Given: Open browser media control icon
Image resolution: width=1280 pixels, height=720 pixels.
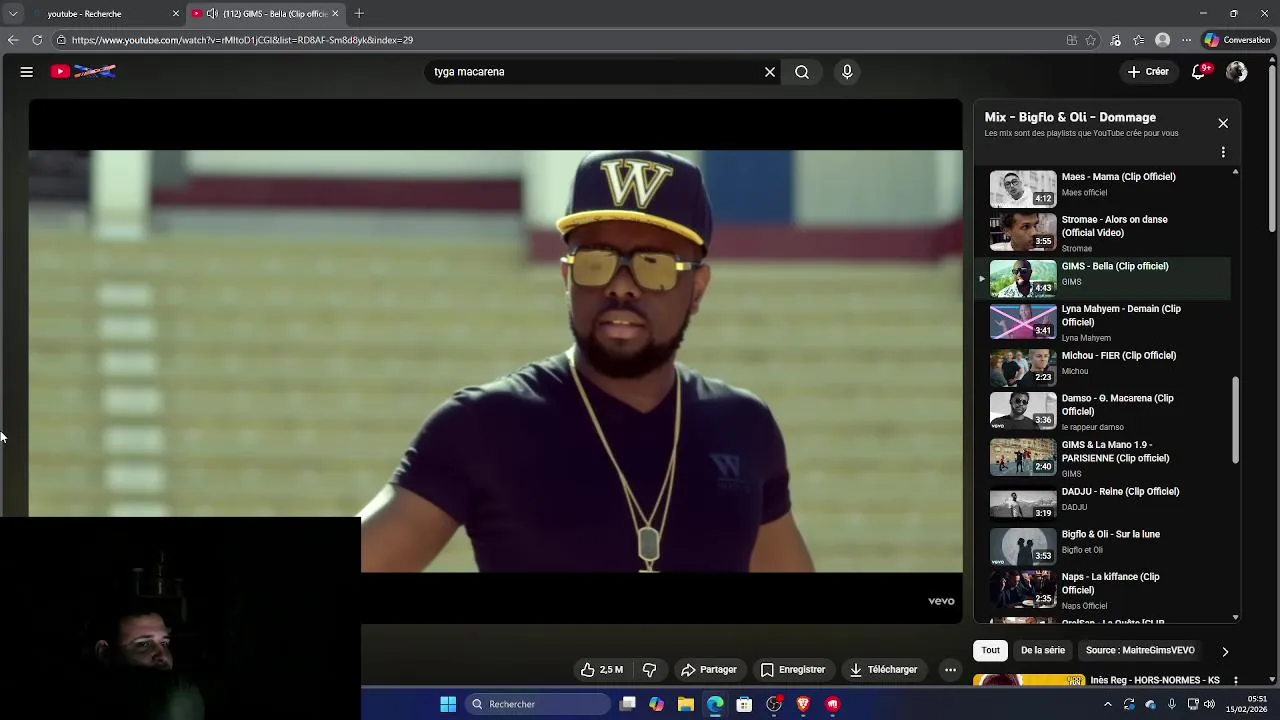Looking at the screenshot, I should (x=1116, y=40).
